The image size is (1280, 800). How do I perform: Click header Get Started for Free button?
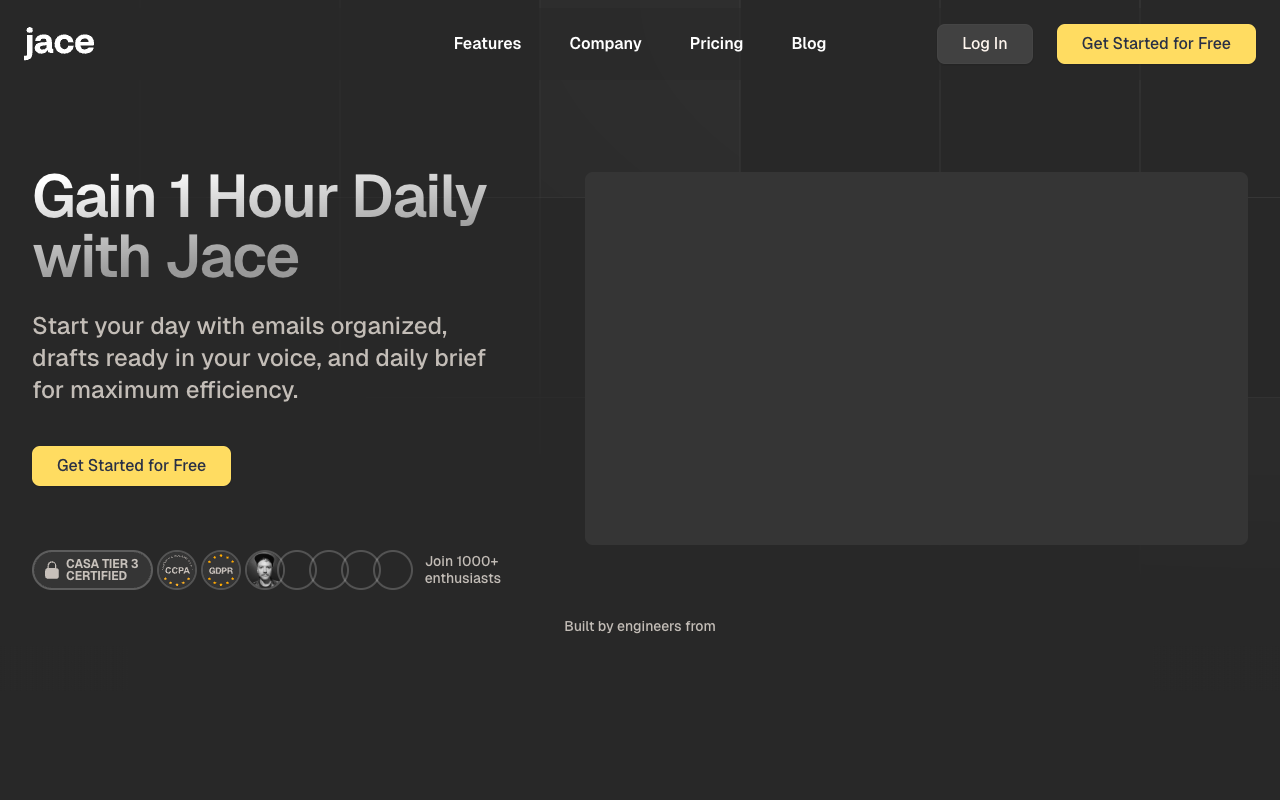[x=1156, y=44]
